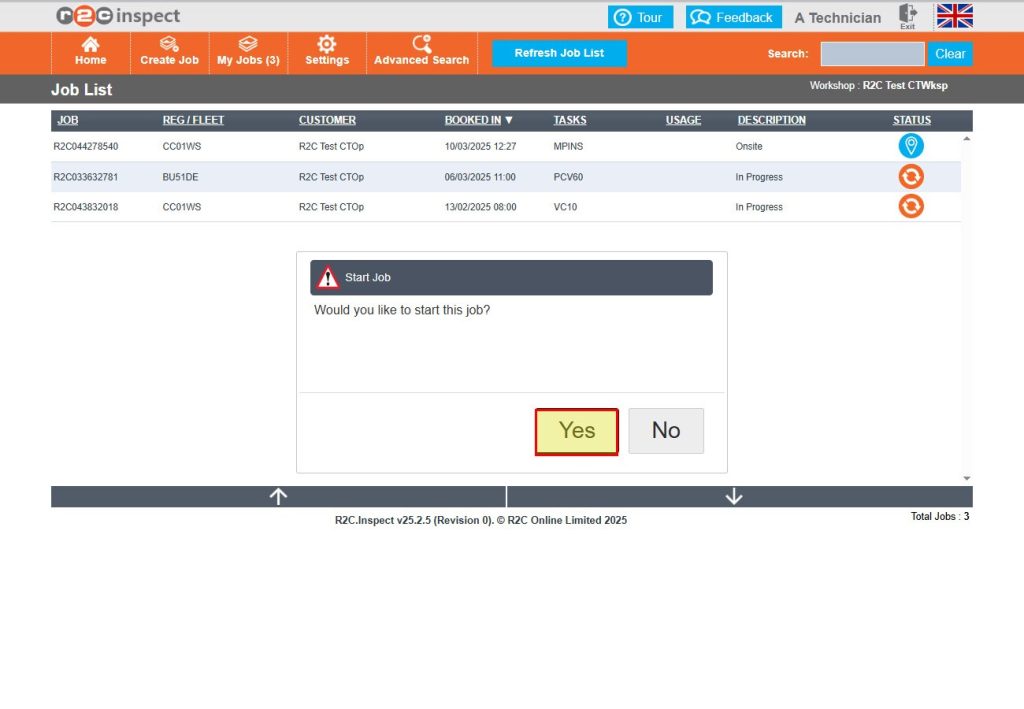Toggle the BOOKED IN sort arrow
The width and height of the screenshot is (1024, 709).
[507, 120]
